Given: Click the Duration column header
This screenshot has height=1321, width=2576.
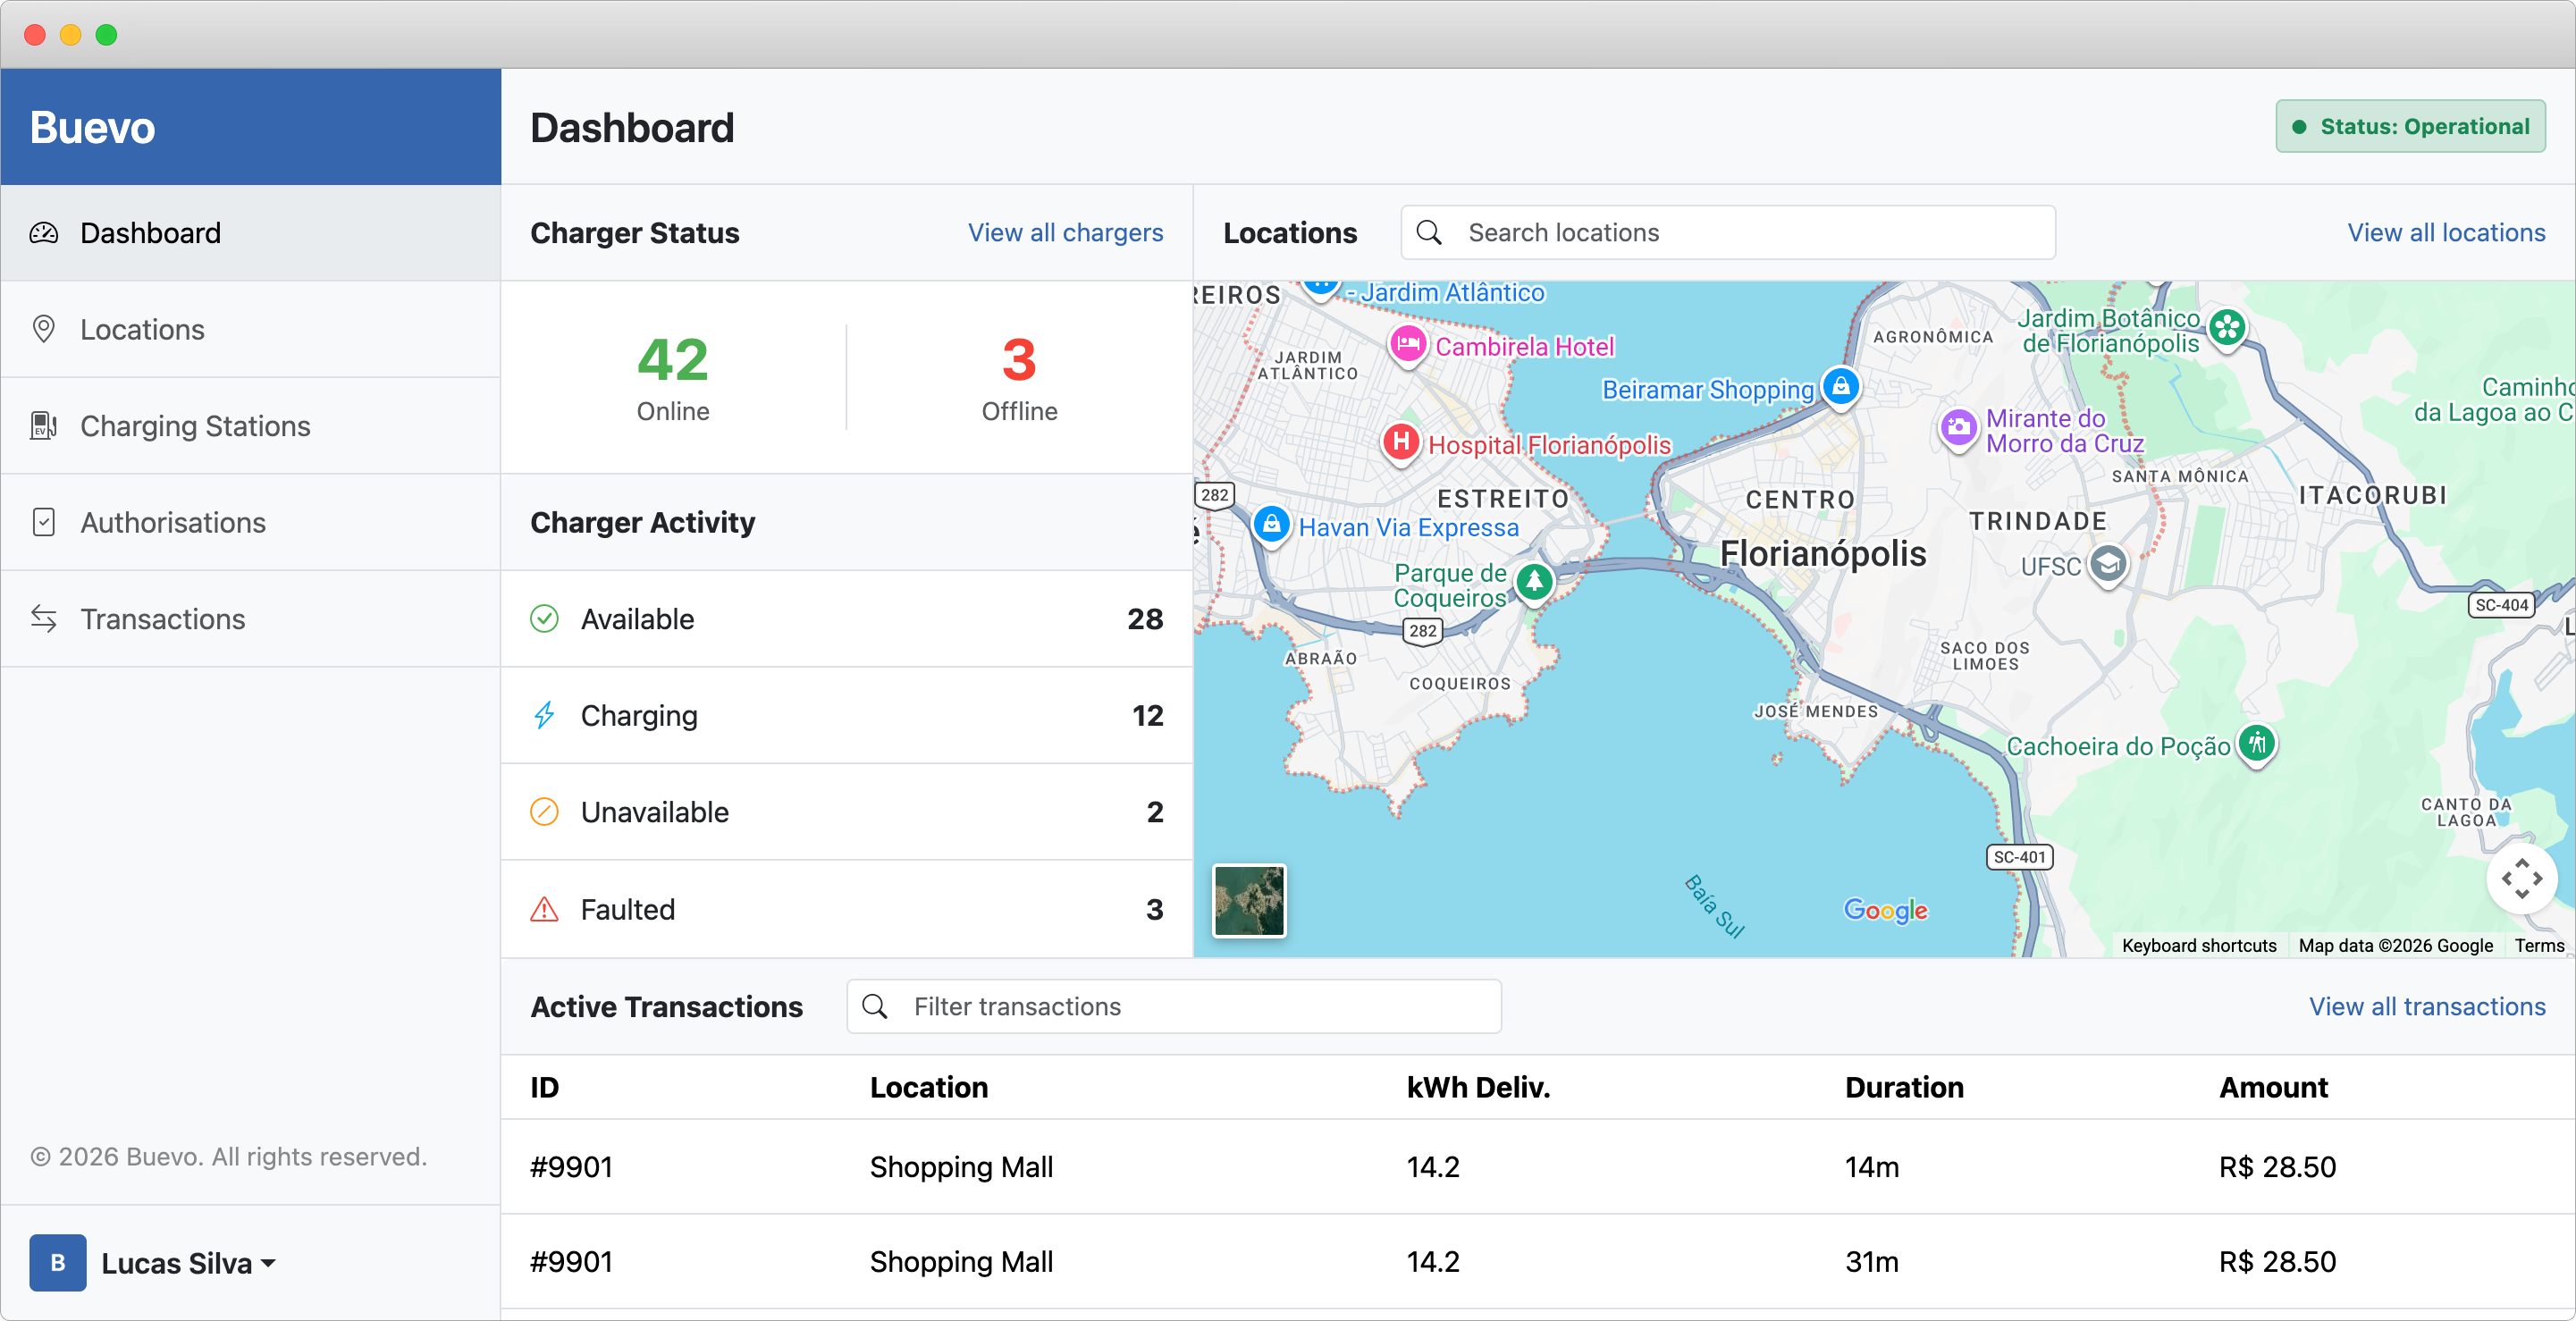Looking at the screenshot, I should pyautogui.click(x=1904, y=1087).
